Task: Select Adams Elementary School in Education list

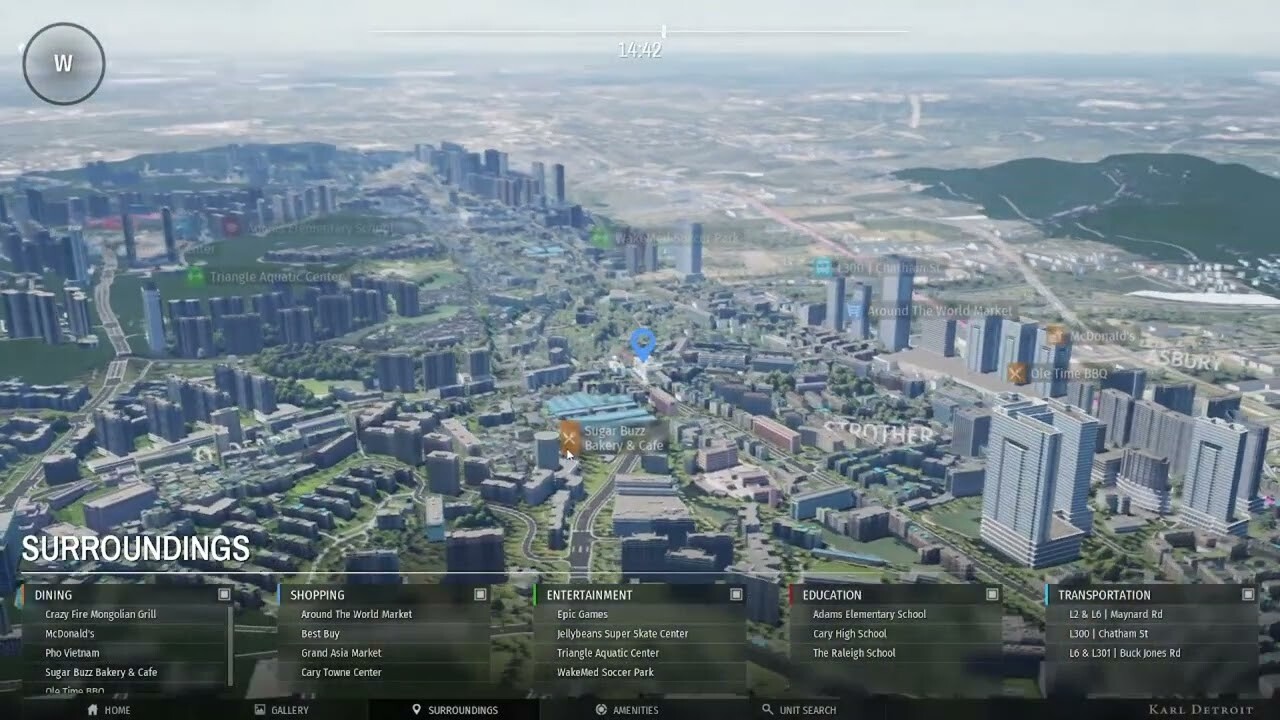Action: [870, 614]
